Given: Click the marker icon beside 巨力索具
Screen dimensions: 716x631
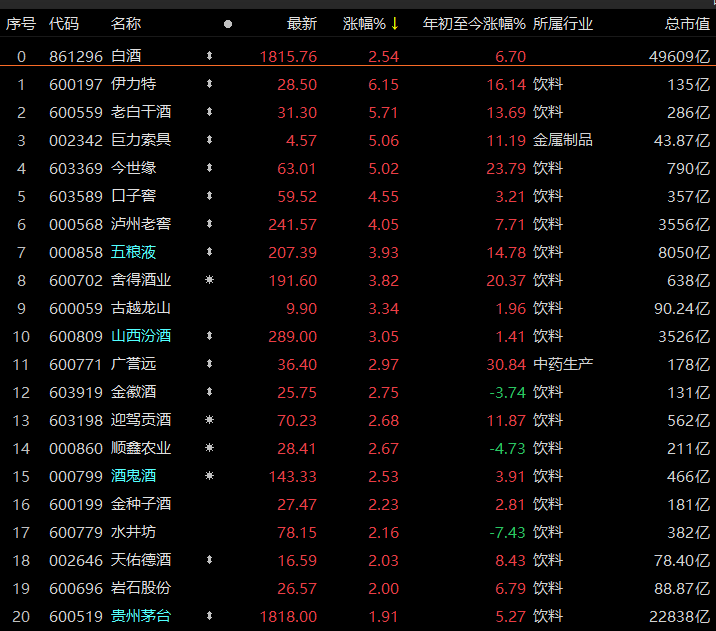Looking at the screenshot, I should (x=209, y=140).
